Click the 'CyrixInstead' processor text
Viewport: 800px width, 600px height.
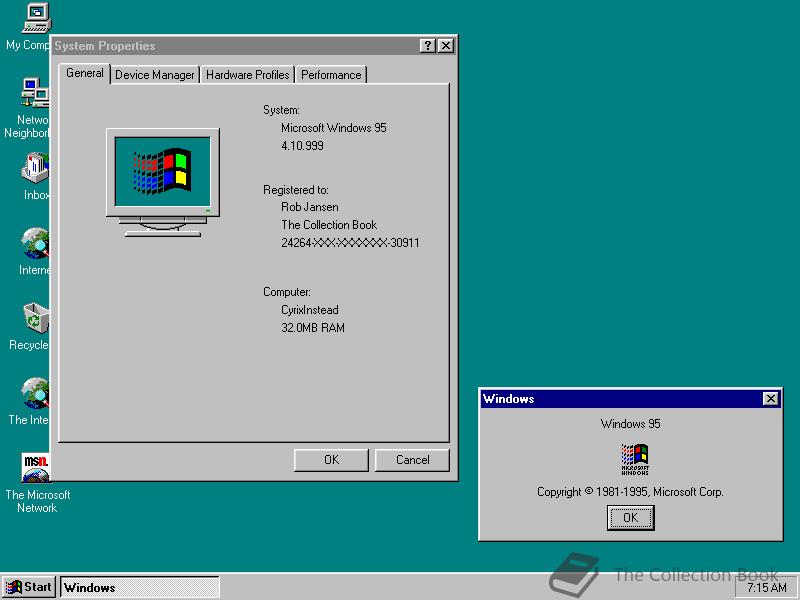pyautogui.click(x=310, y=310)
